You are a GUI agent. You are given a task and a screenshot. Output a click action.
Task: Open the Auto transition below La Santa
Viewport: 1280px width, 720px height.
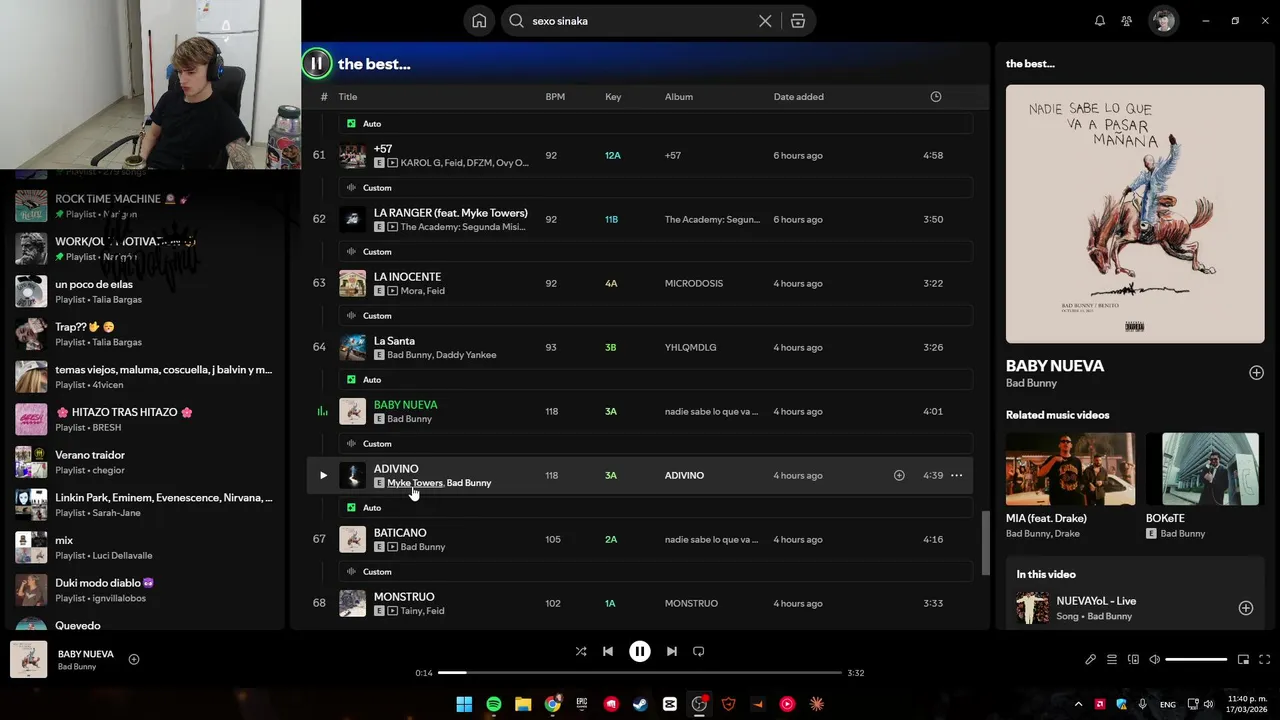point(655,380)
